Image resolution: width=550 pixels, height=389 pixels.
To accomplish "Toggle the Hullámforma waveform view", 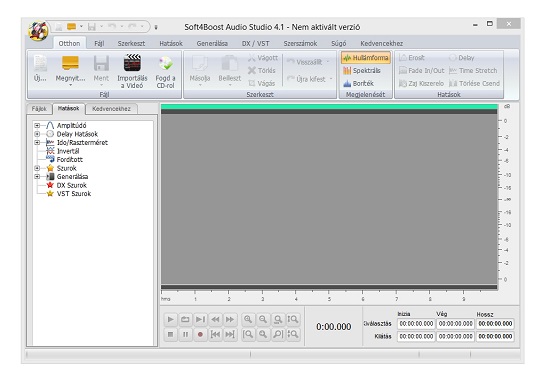I will tap(366, 58).
